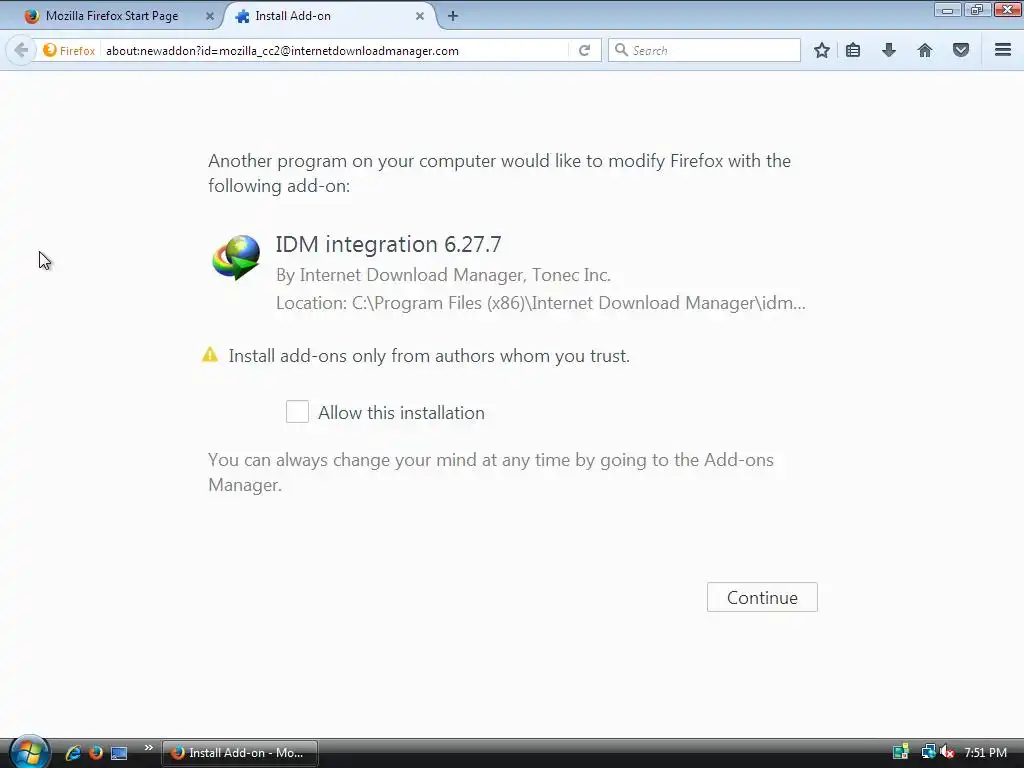Image resolution: width=1024 pixels, height=768 pixels.
Task: Click the 7:51 PM clock
Action: point(985,753)
